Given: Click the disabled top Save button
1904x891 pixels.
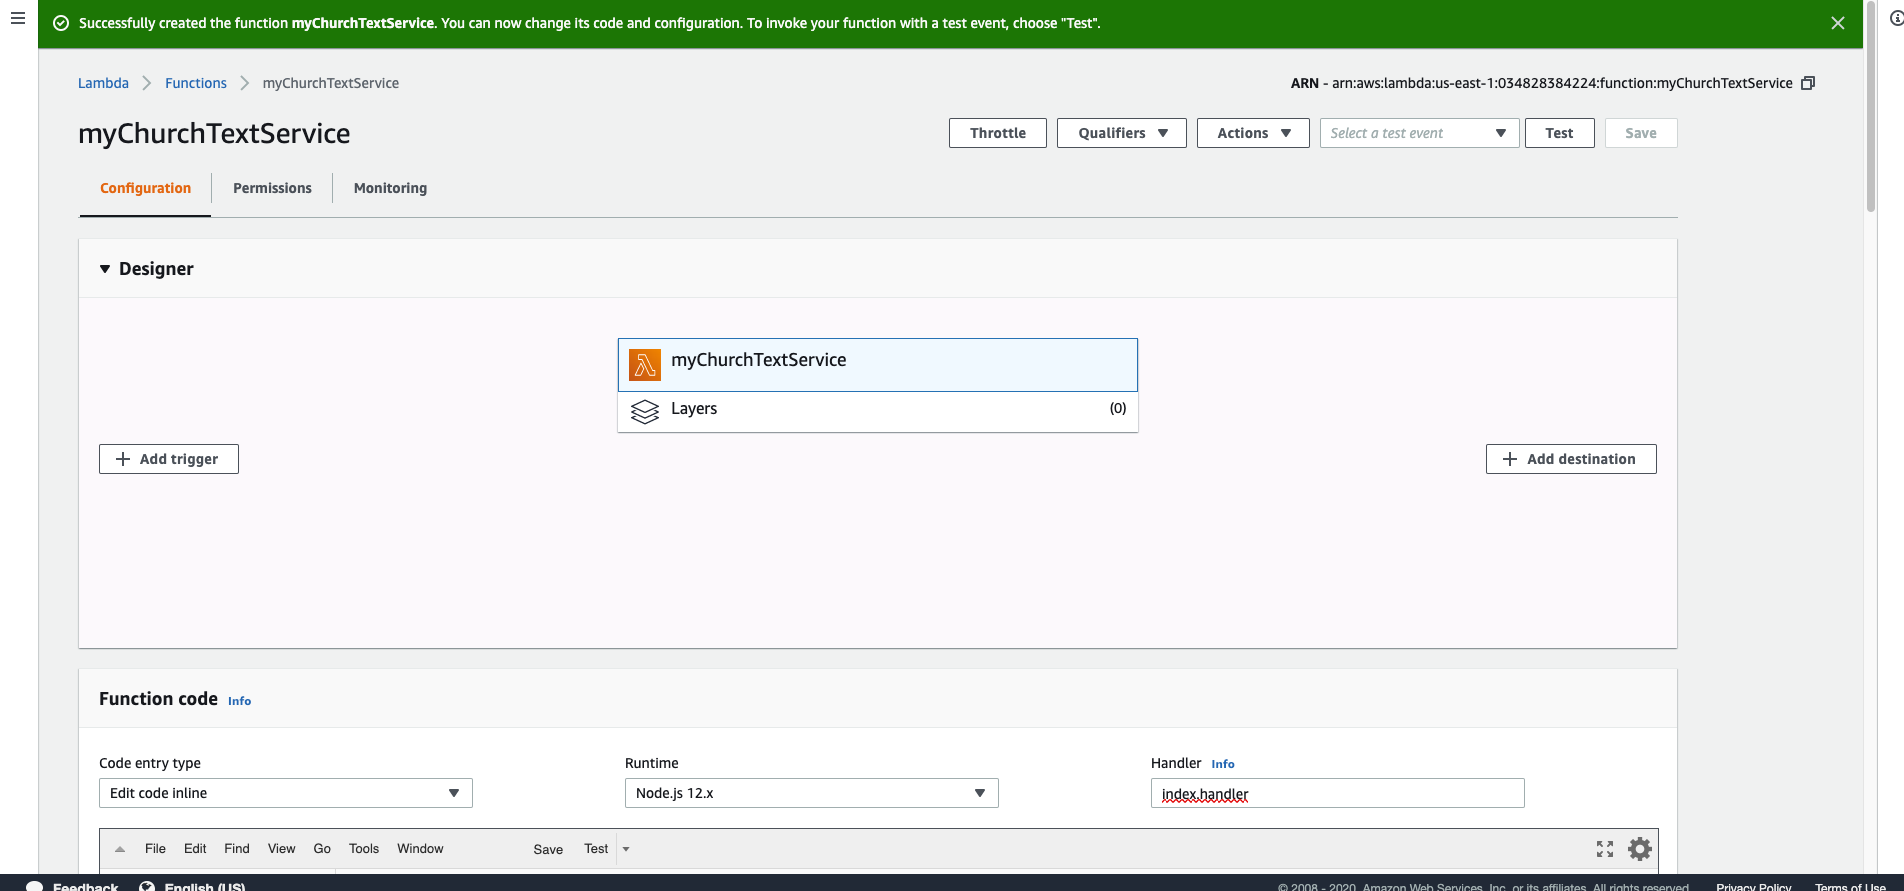Looking at the screenshot, I should coord(1641,133).
